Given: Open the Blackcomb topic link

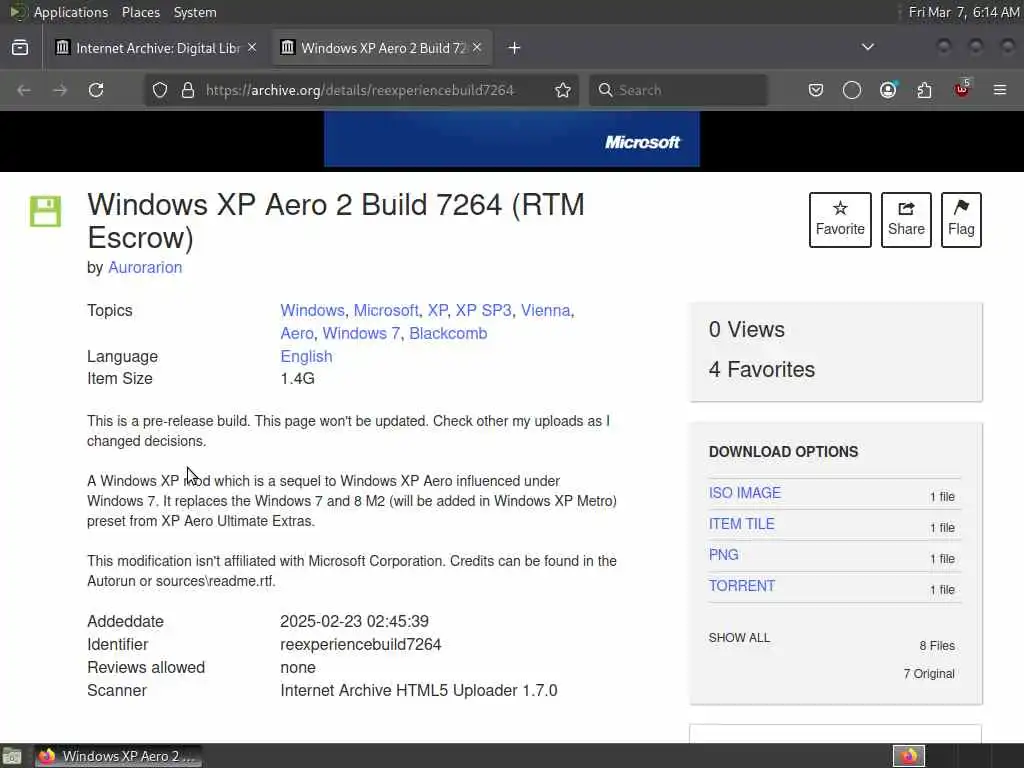Looking at the screenshot, I should (x=448, y=334).
